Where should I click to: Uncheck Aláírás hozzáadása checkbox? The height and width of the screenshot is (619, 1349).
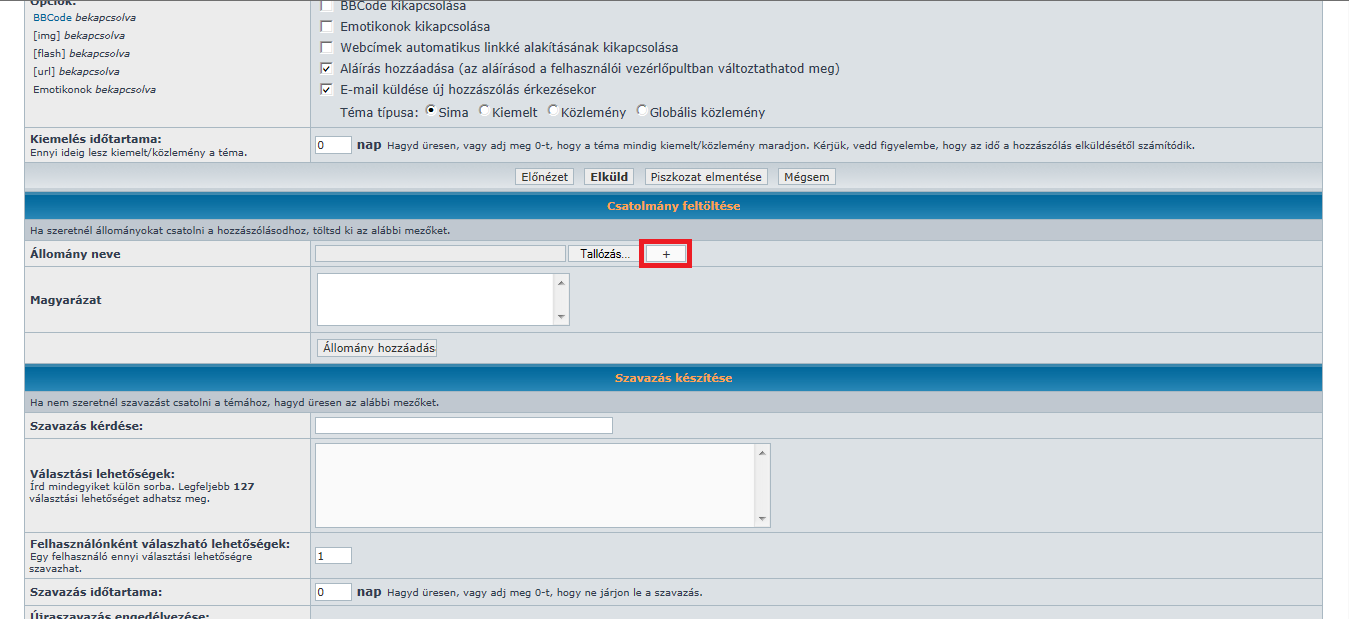(x=326, y=69)
